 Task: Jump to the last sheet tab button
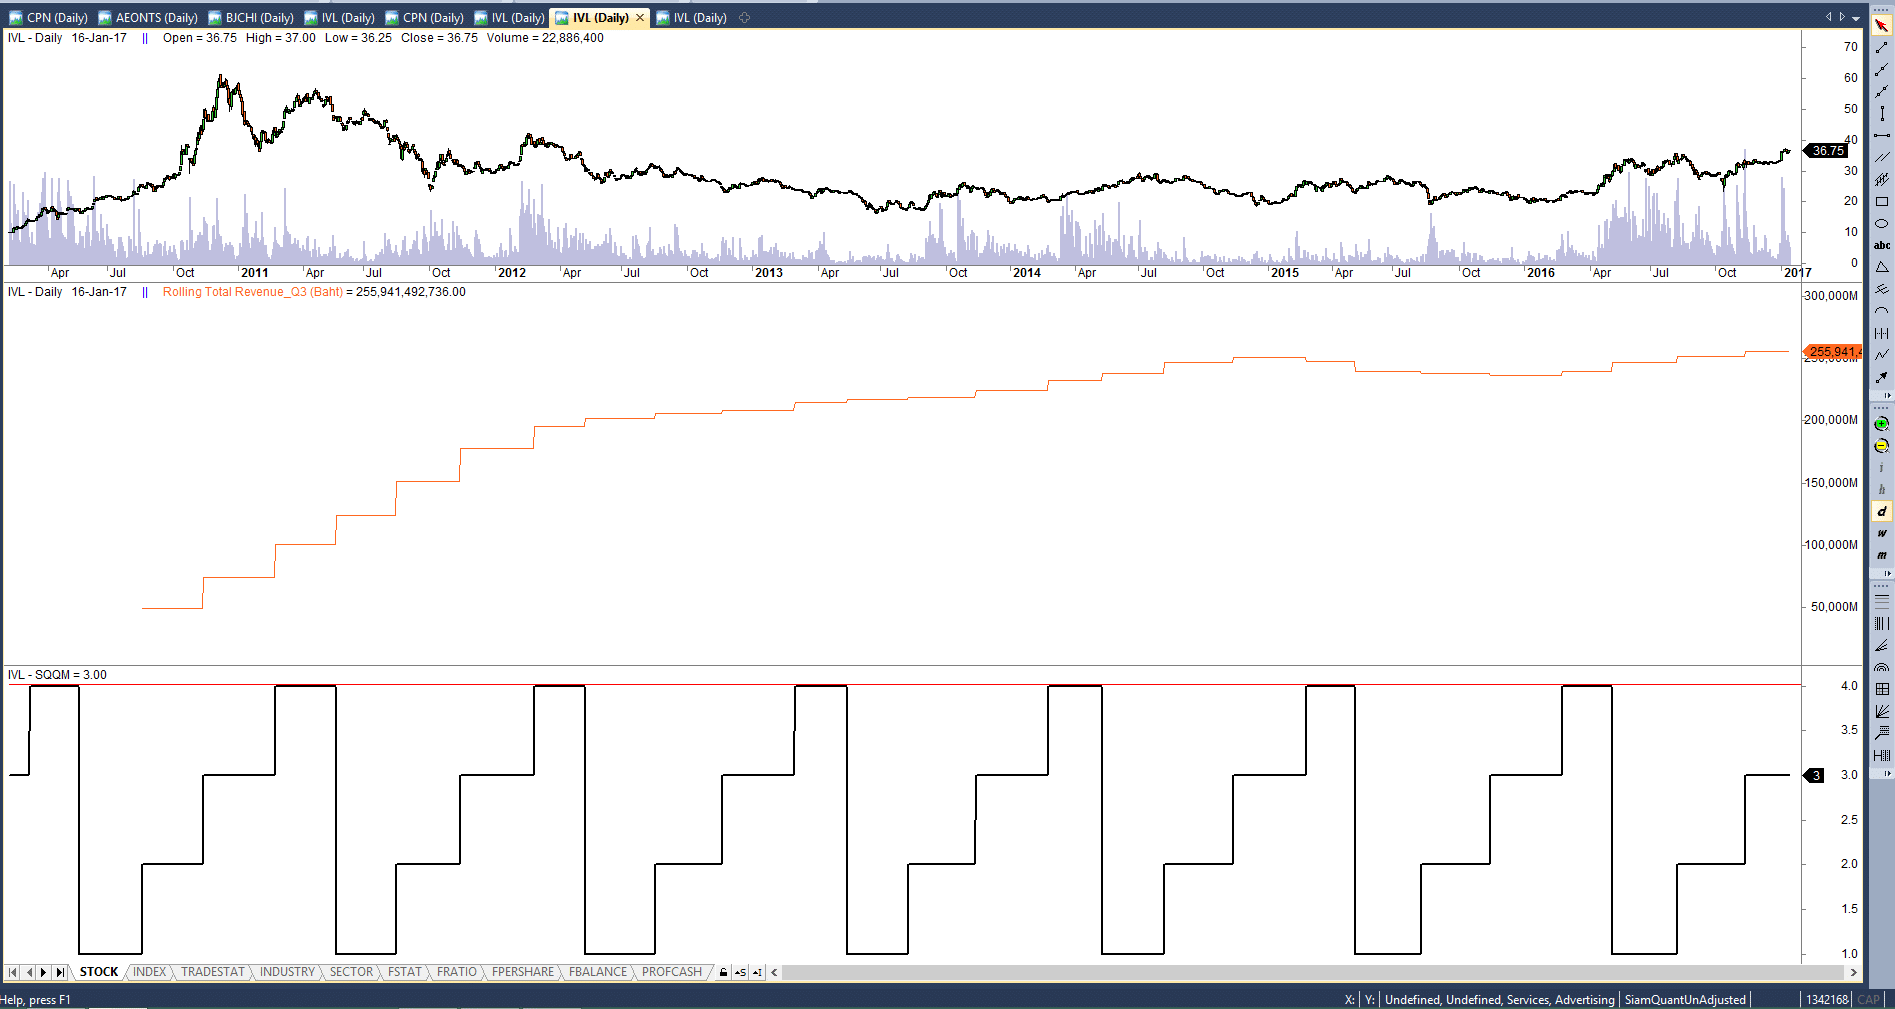60,972
